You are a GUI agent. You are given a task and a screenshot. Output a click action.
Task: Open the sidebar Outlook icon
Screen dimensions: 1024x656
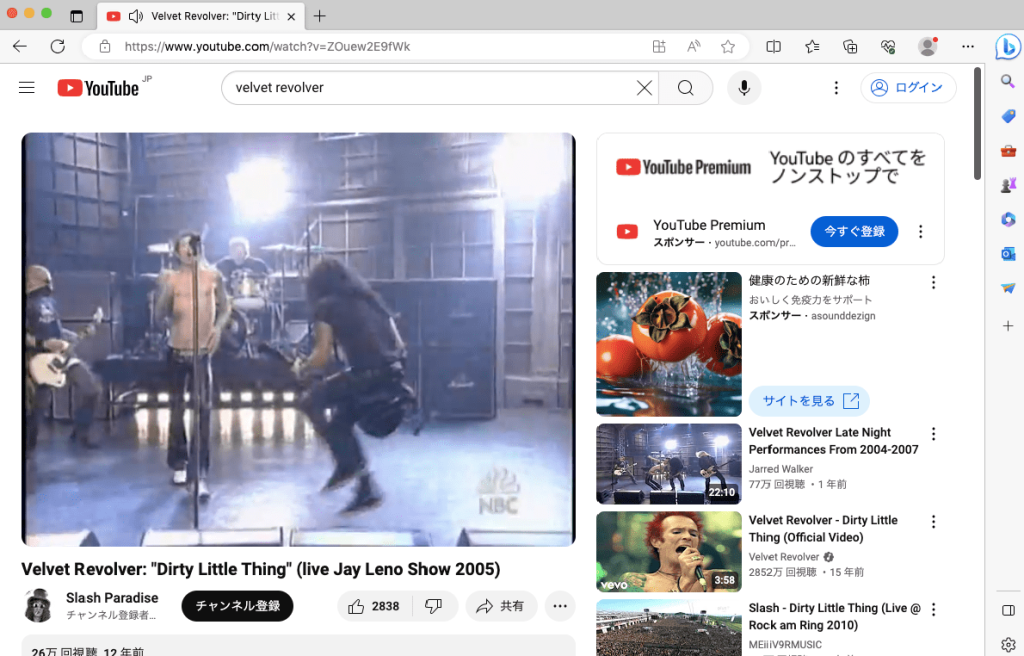point(1008,254)
